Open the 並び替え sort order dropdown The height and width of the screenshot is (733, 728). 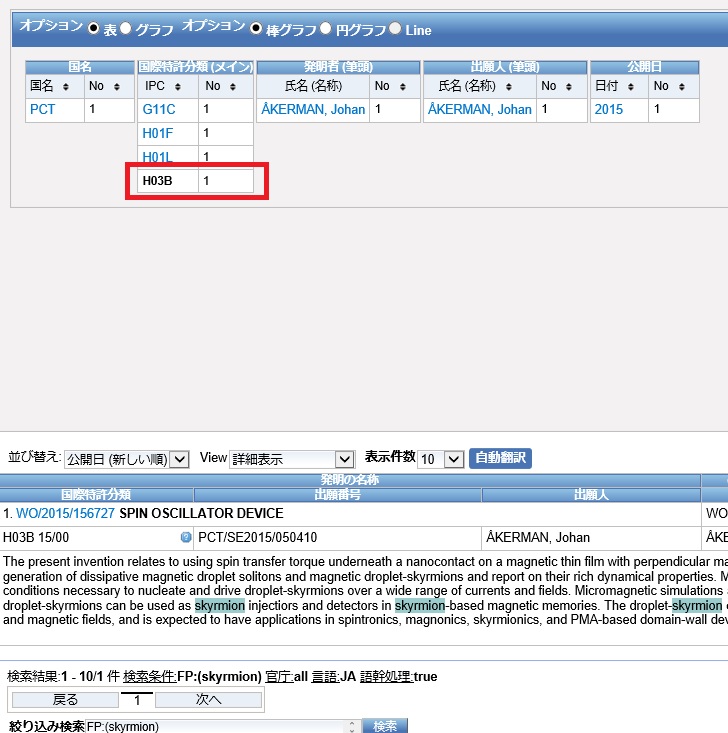click(x=127, y=459)
